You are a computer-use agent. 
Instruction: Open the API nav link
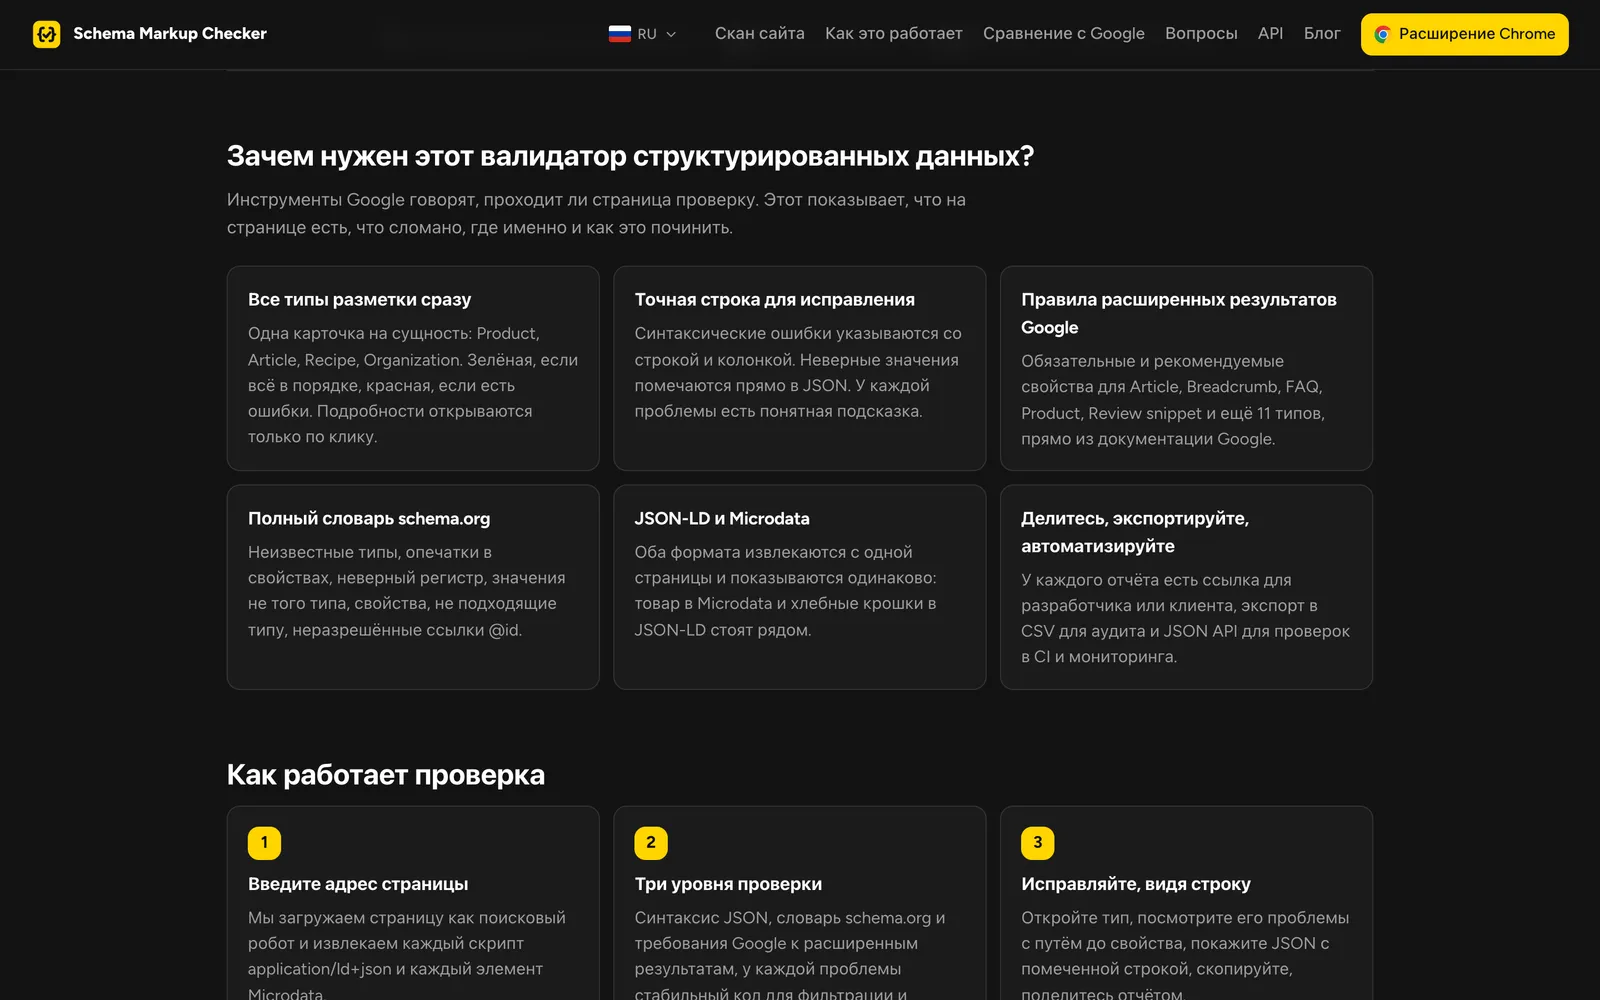click(1270, 34)
